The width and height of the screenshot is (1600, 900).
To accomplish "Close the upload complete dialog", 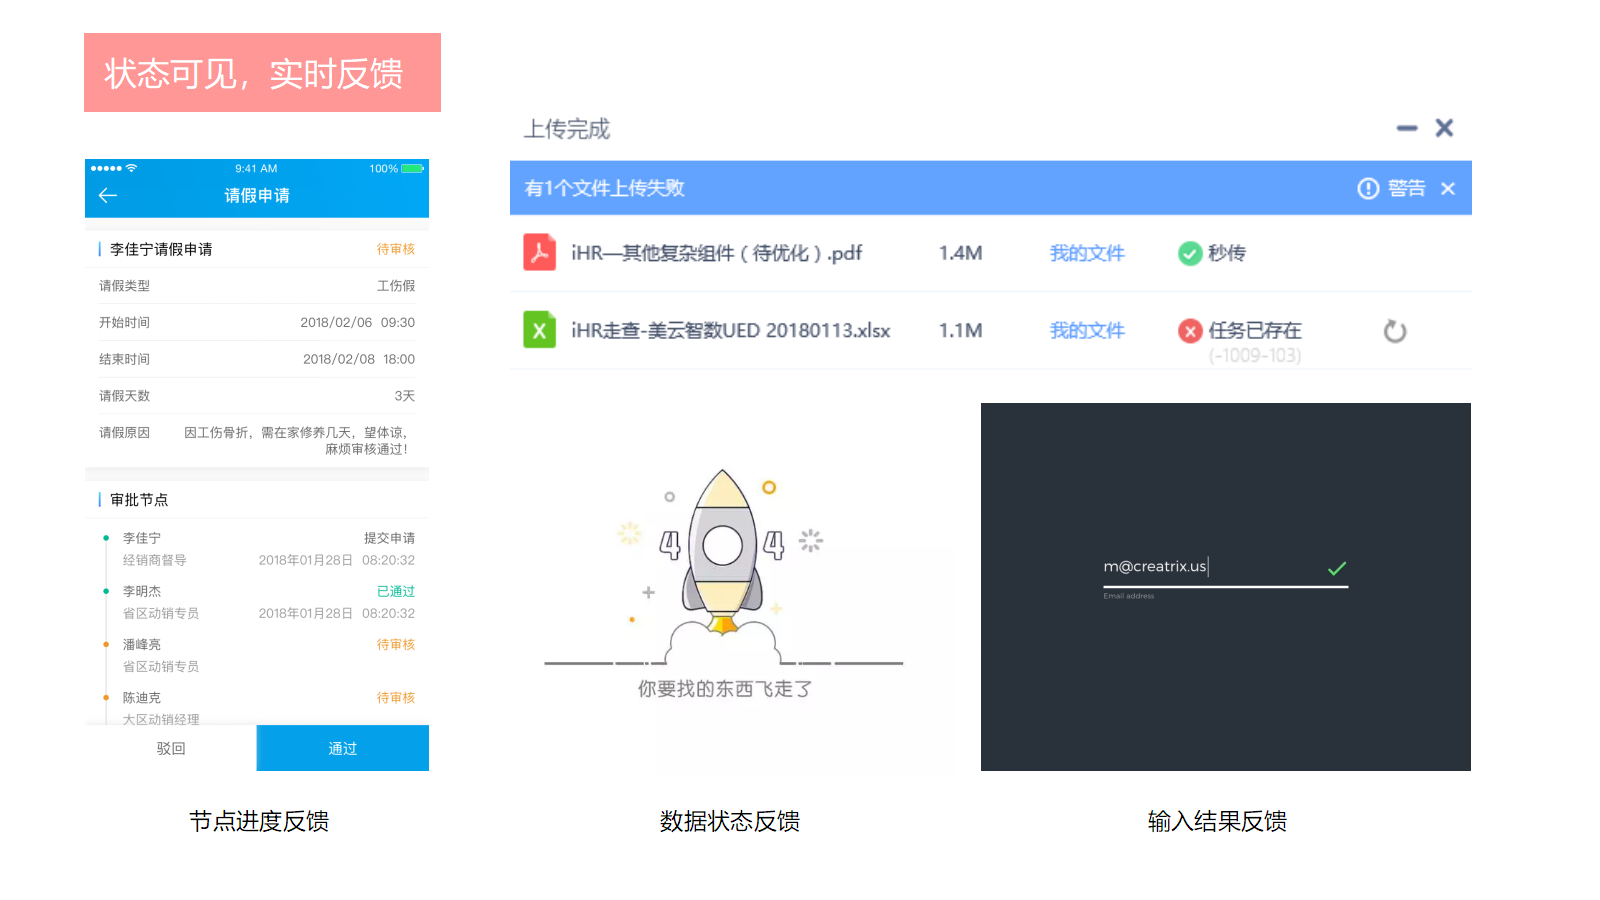I will click(x=1444, y=128).
